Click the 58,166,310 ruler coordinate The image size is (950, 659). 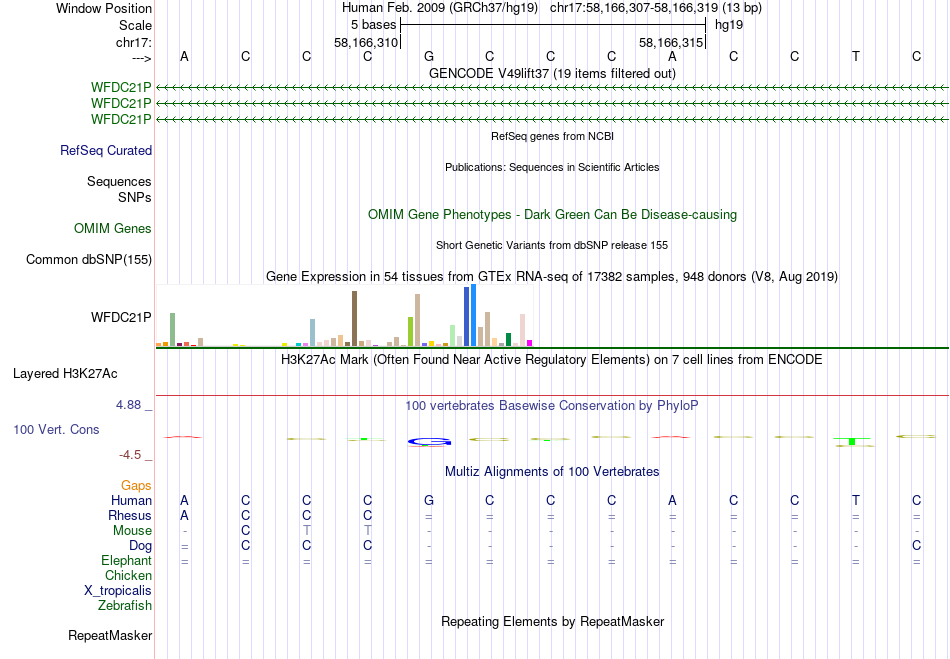tap(366, 42)
